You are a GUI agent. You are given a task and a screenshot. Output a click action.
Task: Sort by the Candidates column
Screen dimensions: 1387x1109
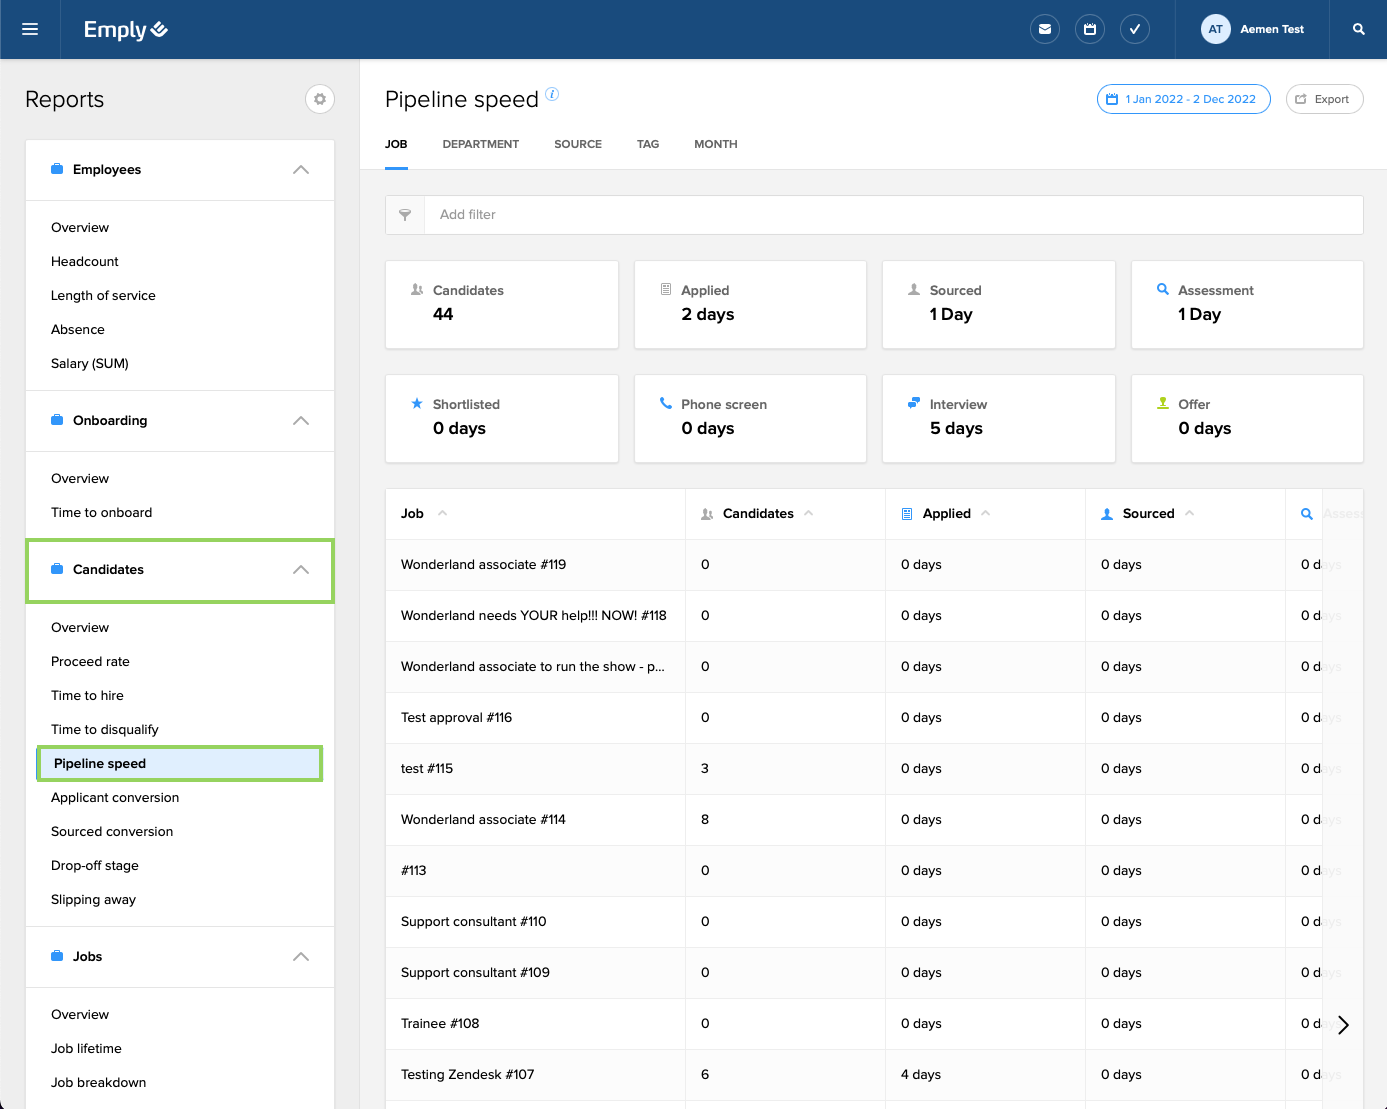758,514
